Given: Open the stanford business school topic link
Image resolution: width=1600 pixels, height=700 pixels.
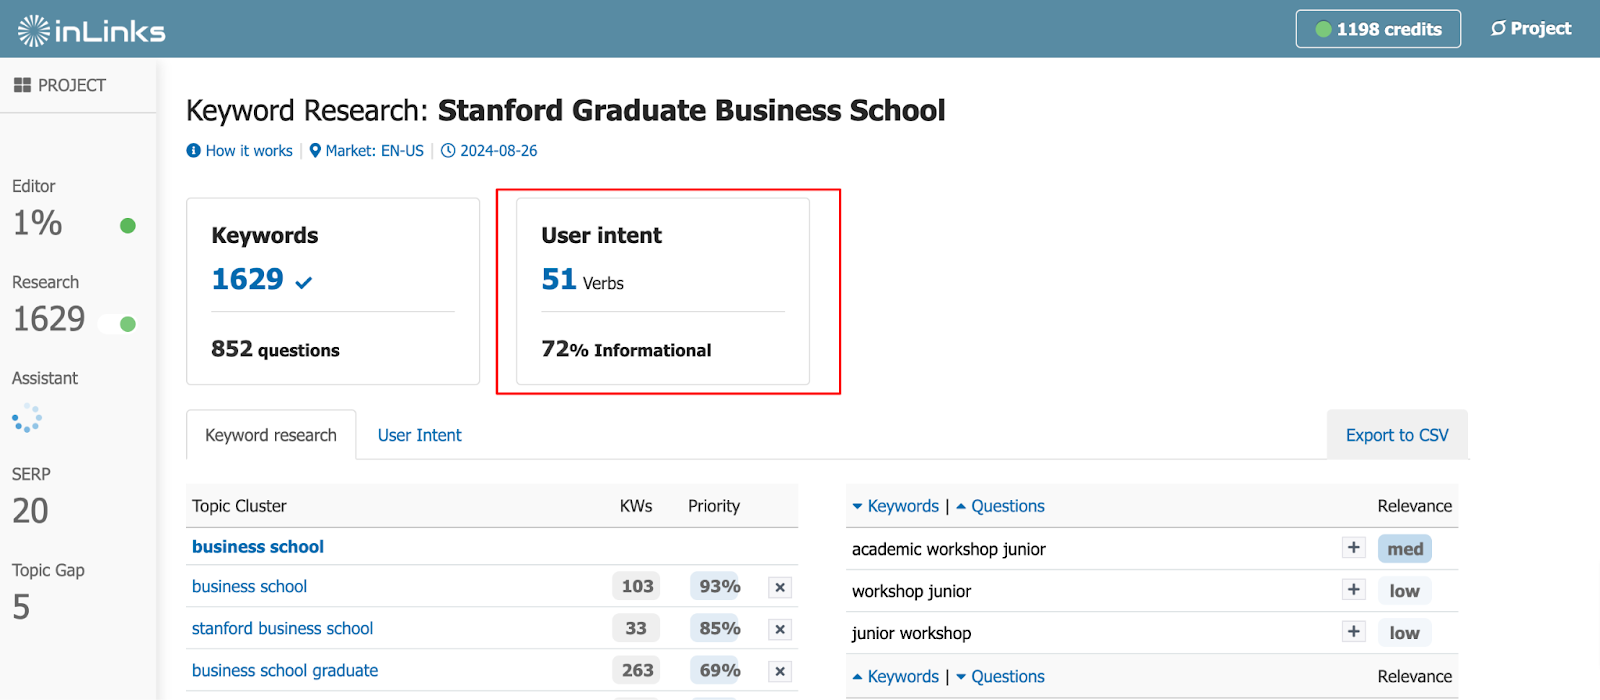Looking at the screenshot, I should point(282,629).
